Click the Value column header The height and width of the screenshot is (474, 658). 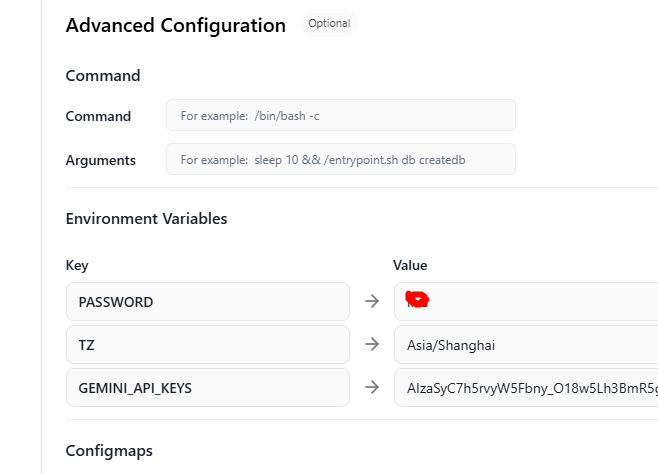point(410,265)
